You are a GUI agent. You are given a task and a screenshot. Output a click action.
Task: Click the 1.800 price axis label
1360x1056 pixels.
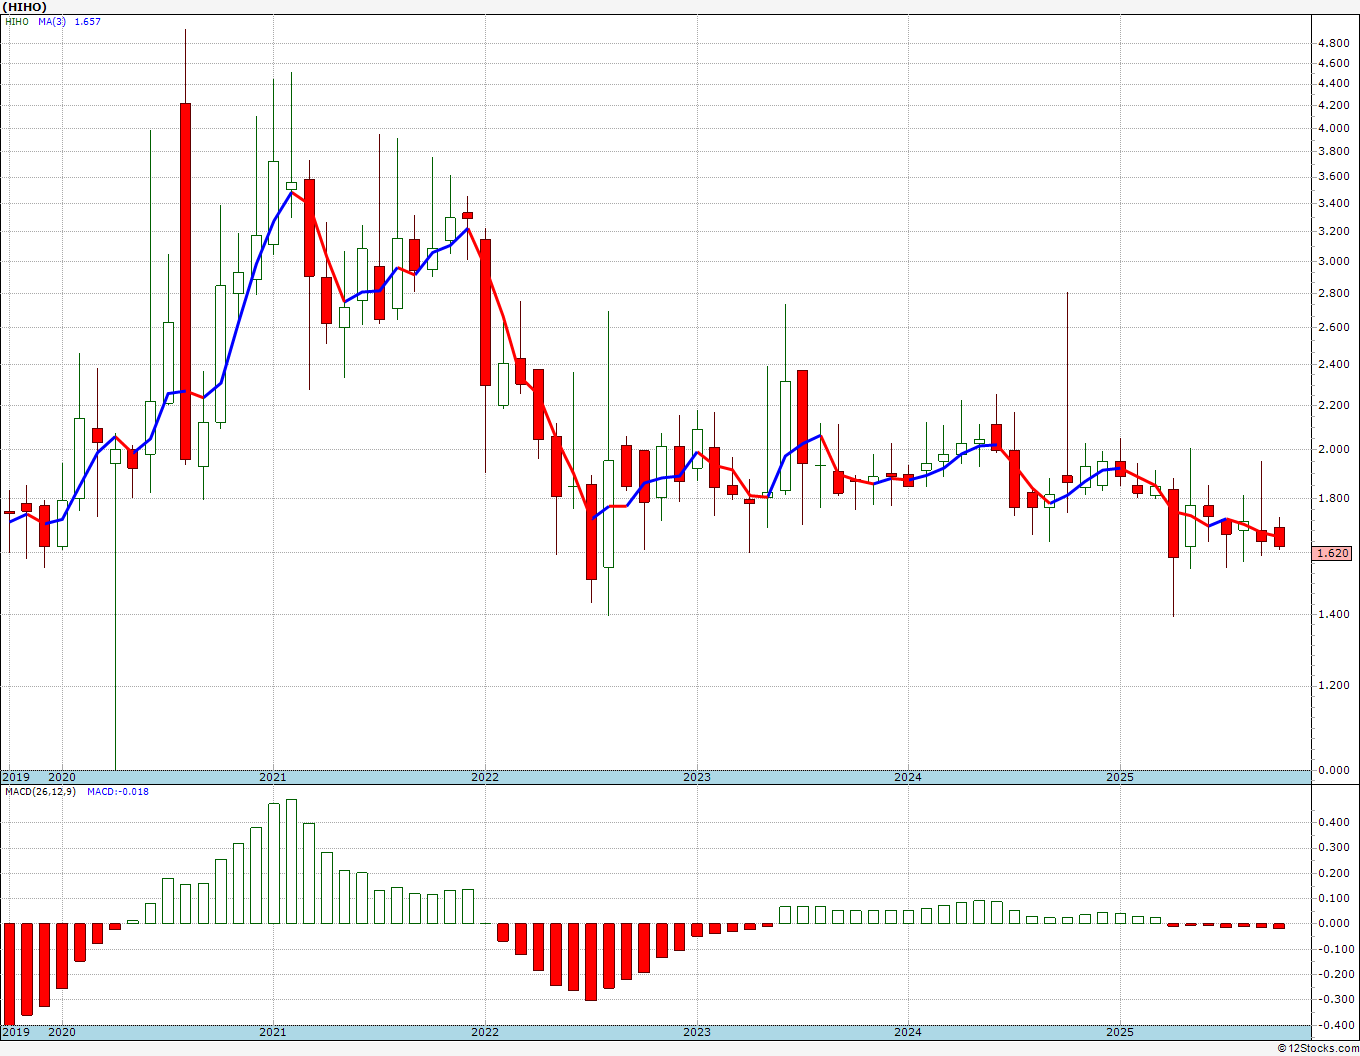(1333, 499)
